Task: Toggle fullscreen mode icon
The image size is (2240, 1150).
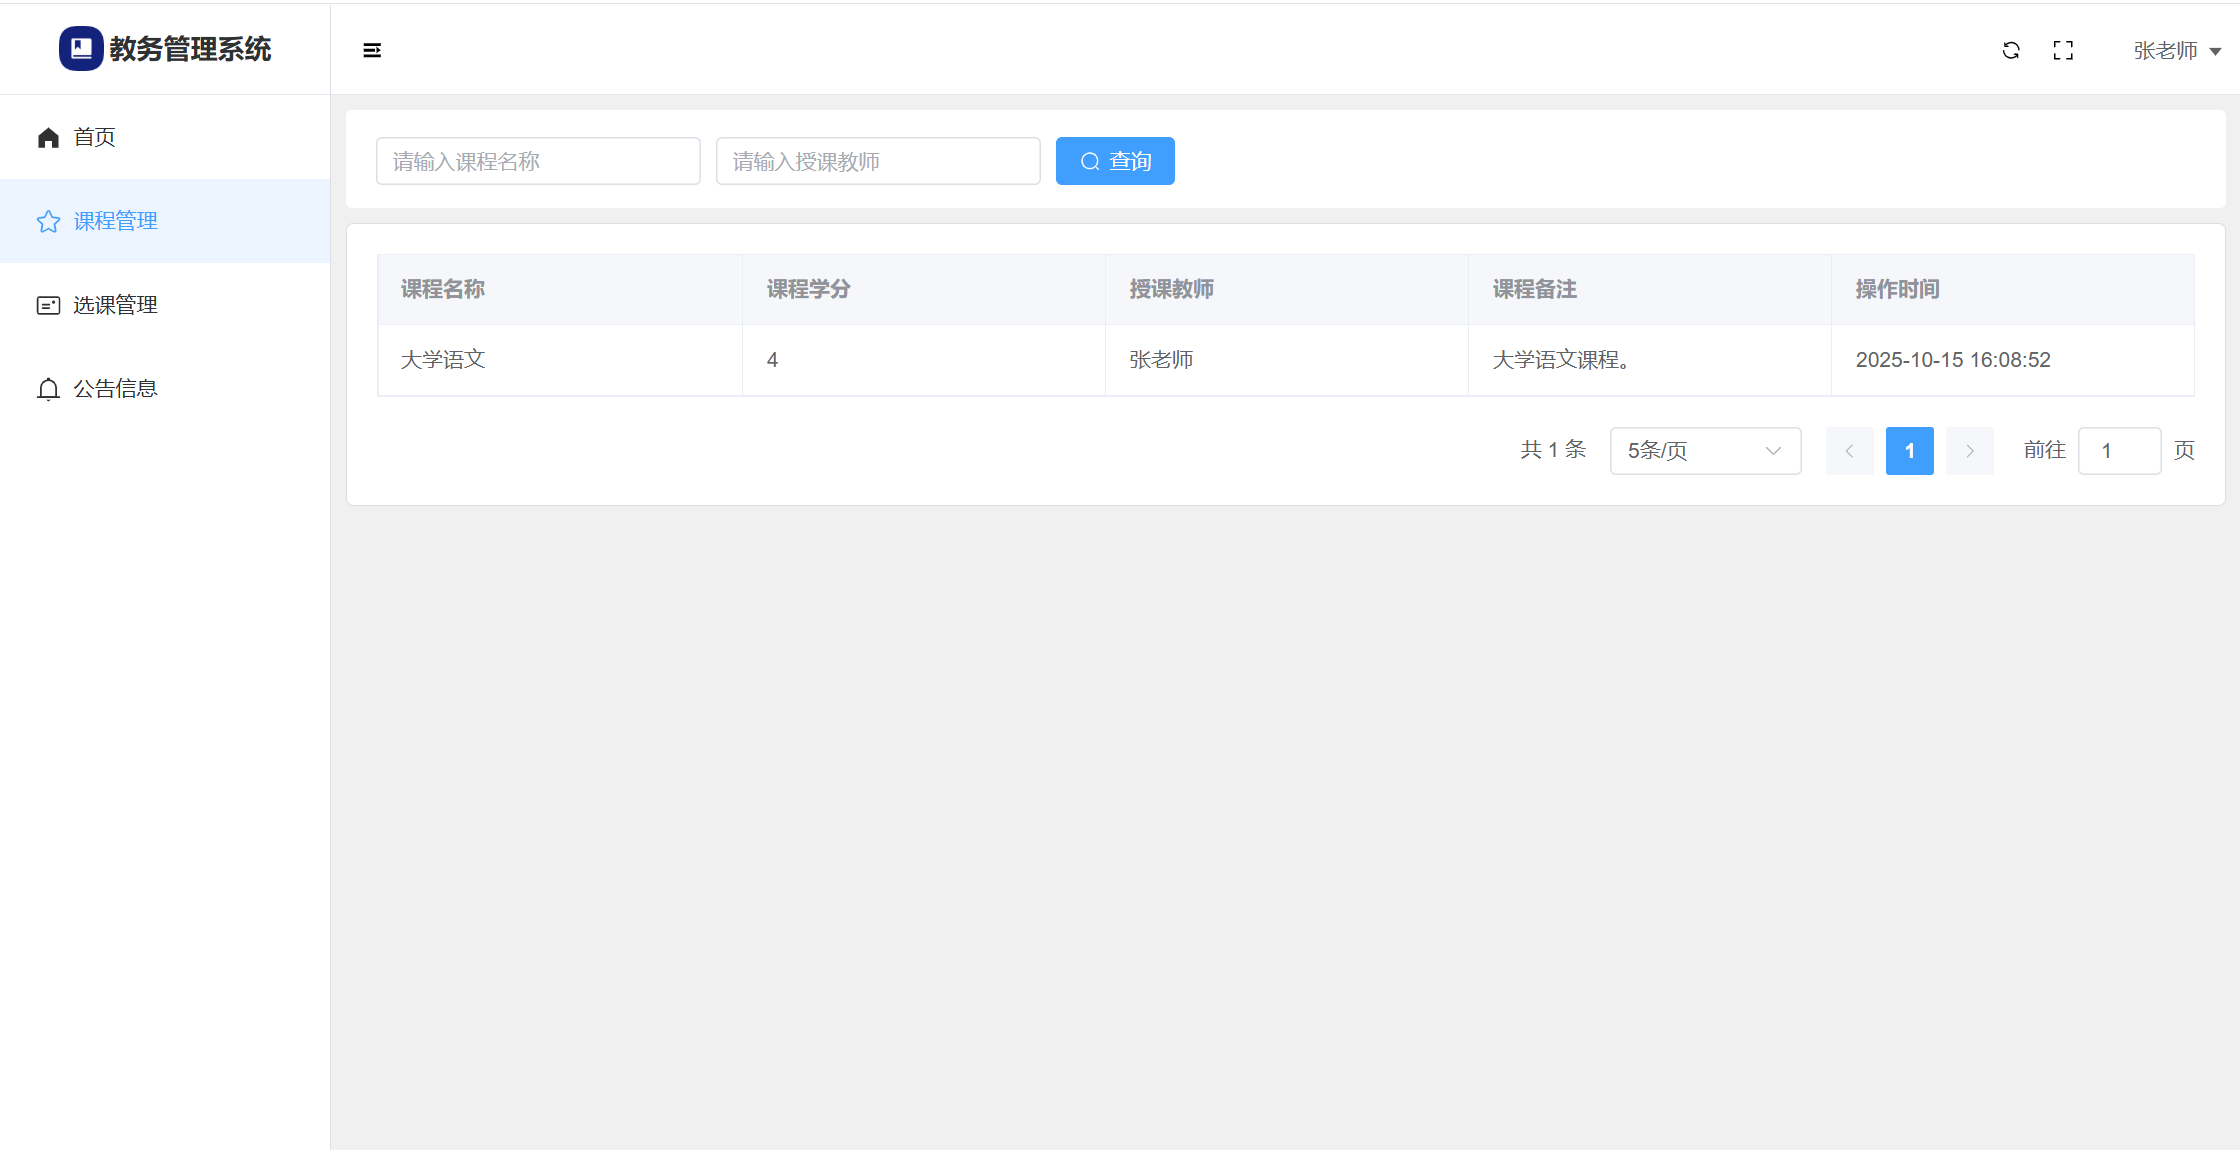Action: [2063, 50]
